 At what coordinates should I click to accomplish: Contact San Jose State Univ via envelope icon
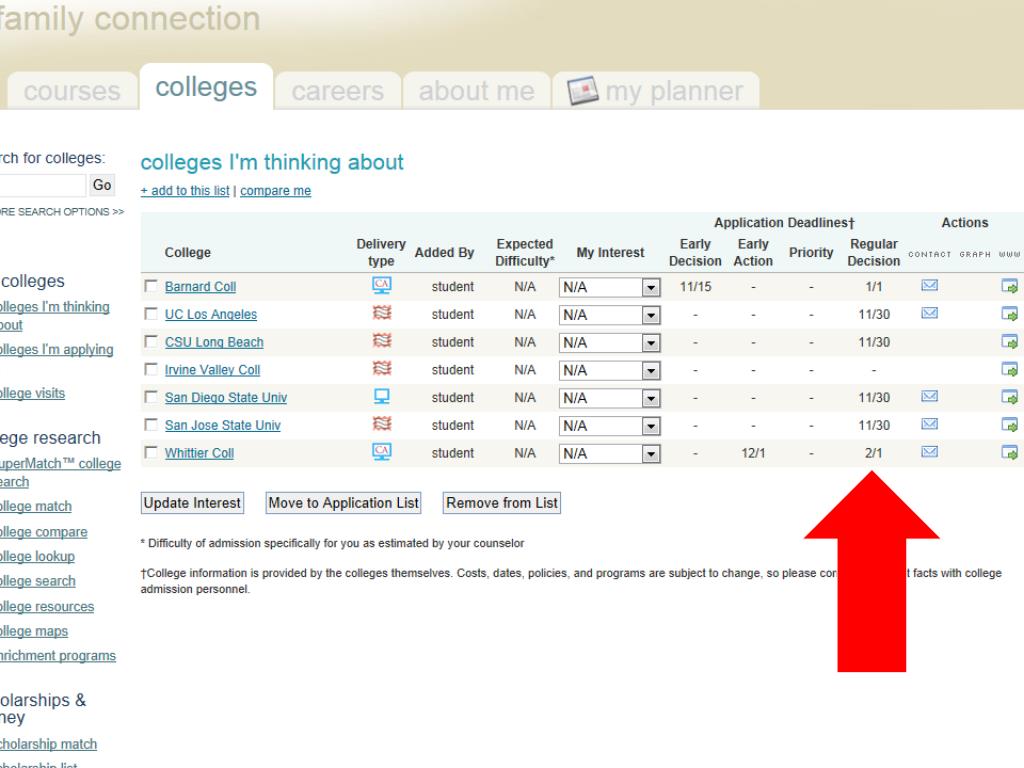tap(929, 424)
